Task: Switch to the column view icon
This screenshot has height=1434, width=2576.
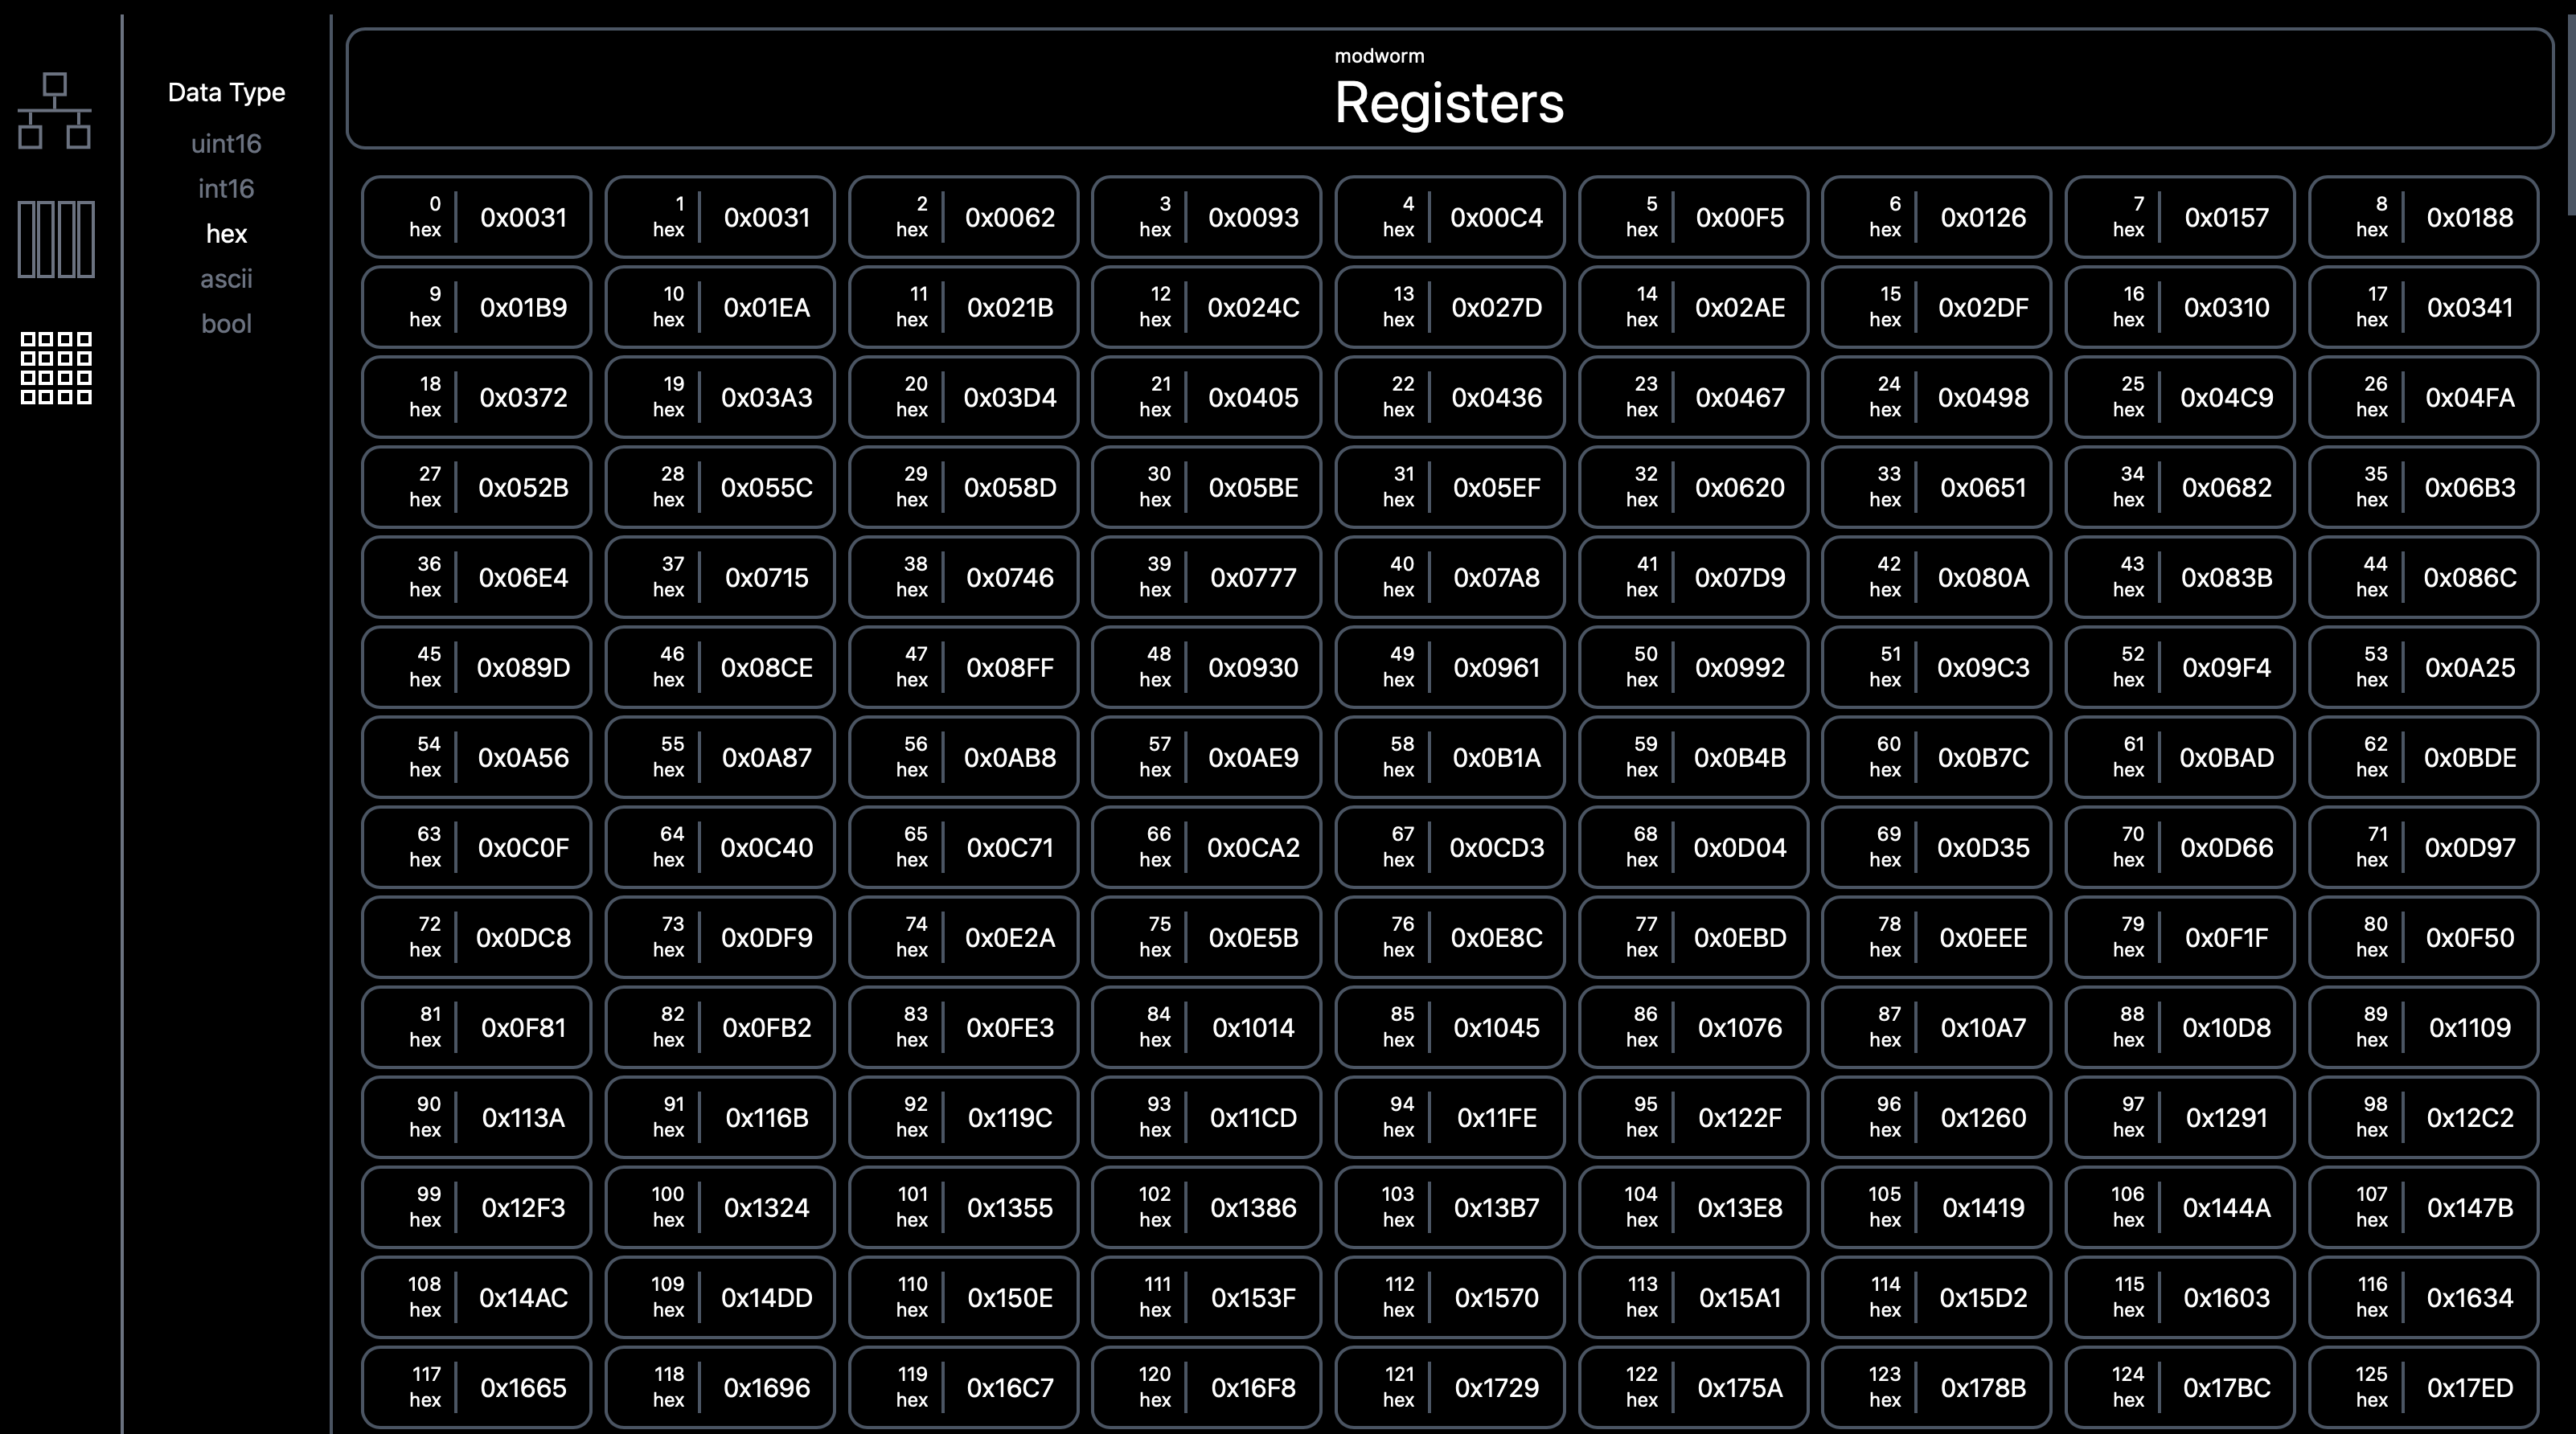Action: [56, 239]
